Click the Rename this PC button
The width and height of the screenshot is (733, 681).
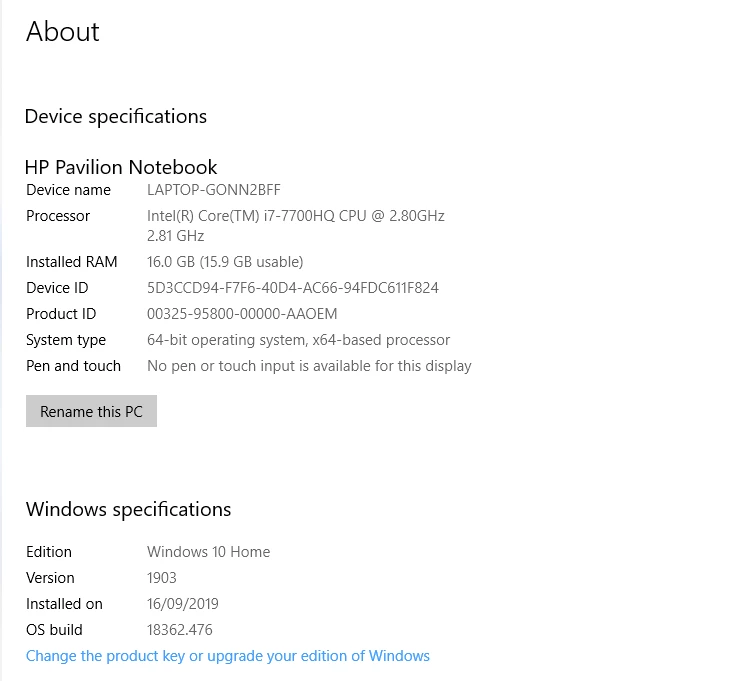click(91, 411)
